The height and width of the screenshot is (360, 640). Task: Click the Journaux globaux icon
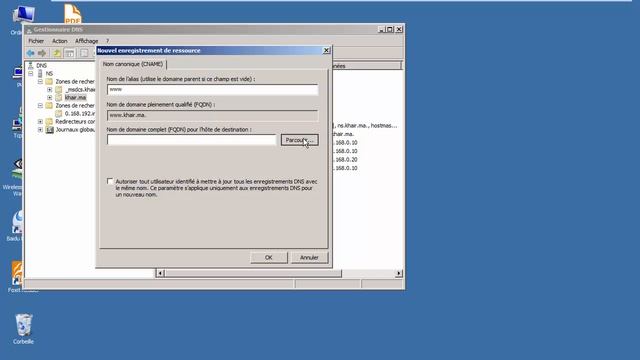pos(49,130)
